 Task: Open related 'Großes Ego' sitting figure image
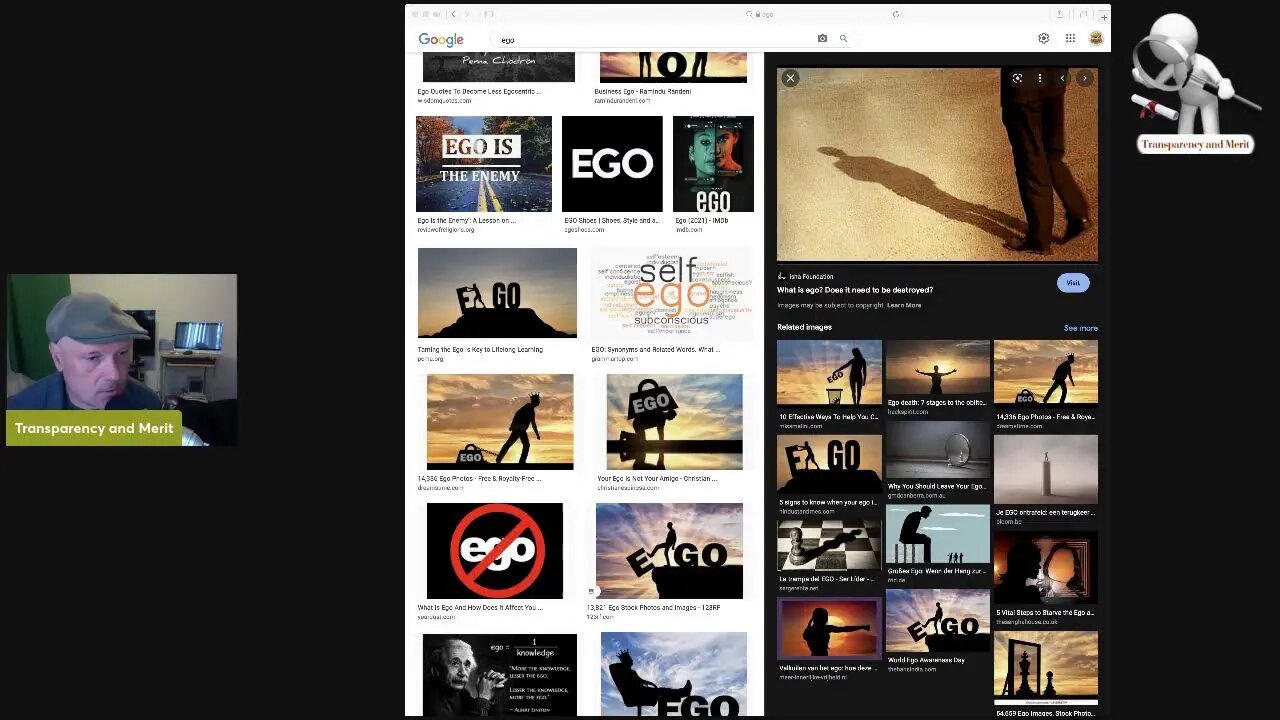937,533
